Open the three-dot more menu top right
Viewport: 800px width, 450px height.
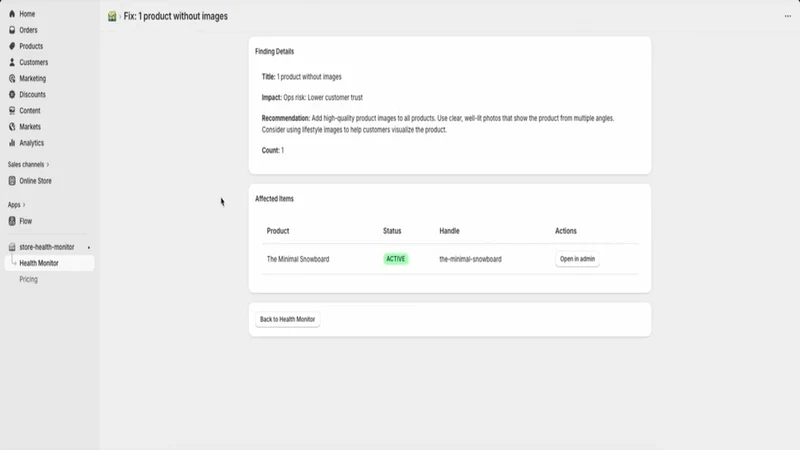(x=788, y=16)
